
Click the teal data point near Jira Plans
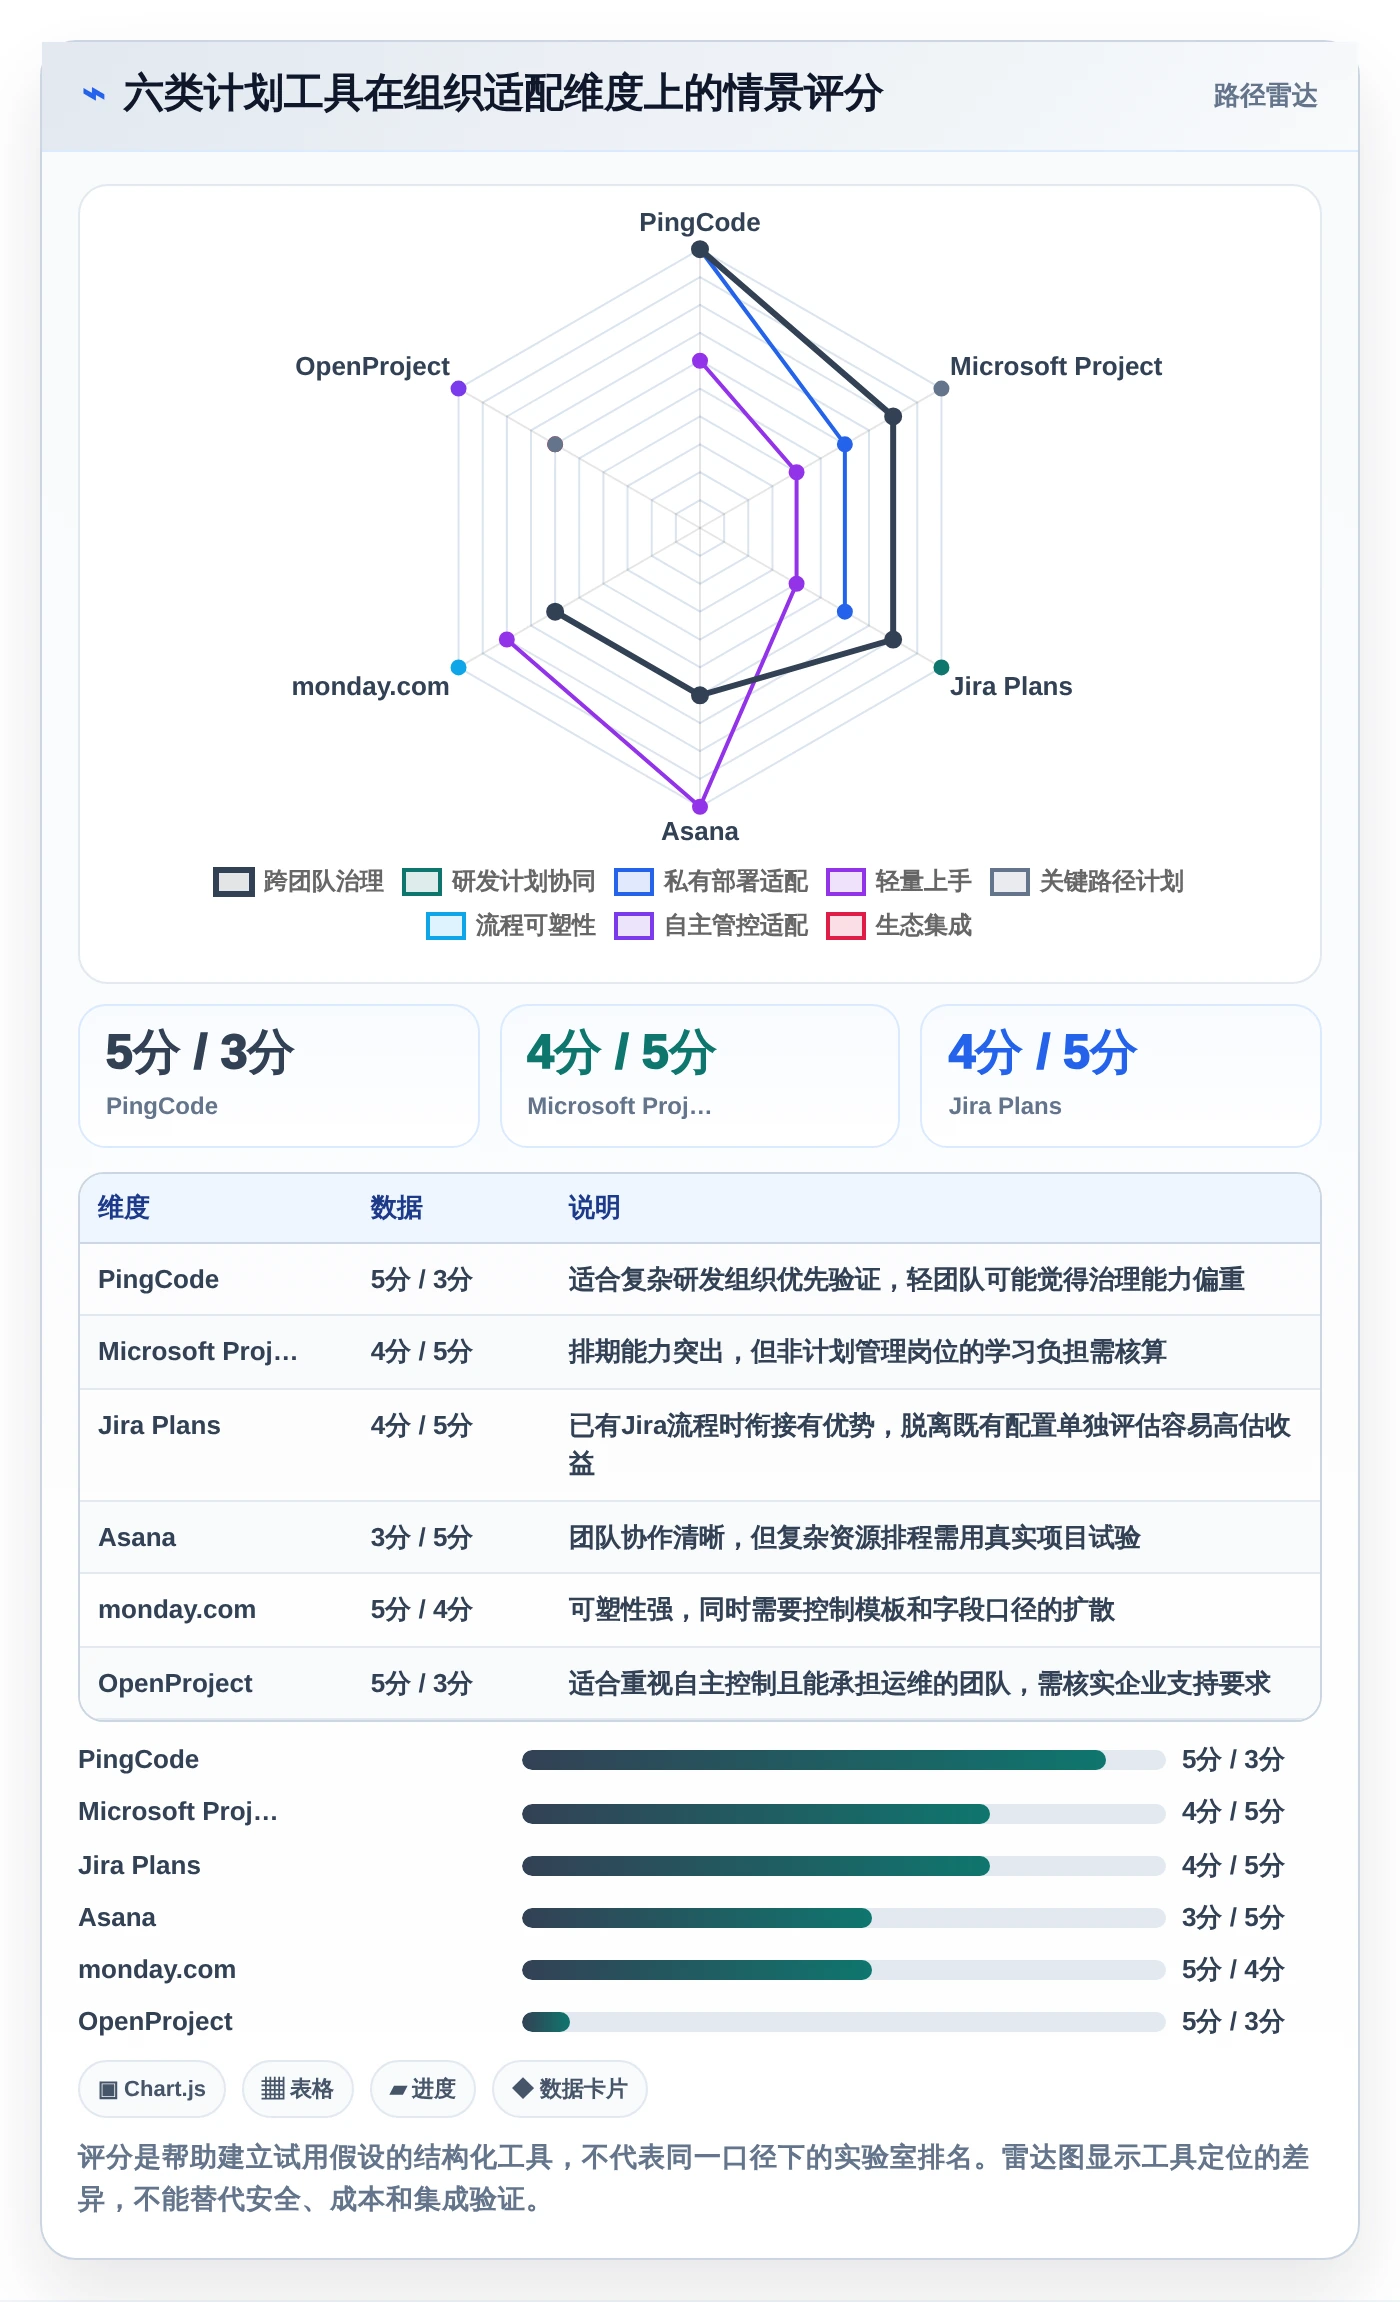click(941, 667)
